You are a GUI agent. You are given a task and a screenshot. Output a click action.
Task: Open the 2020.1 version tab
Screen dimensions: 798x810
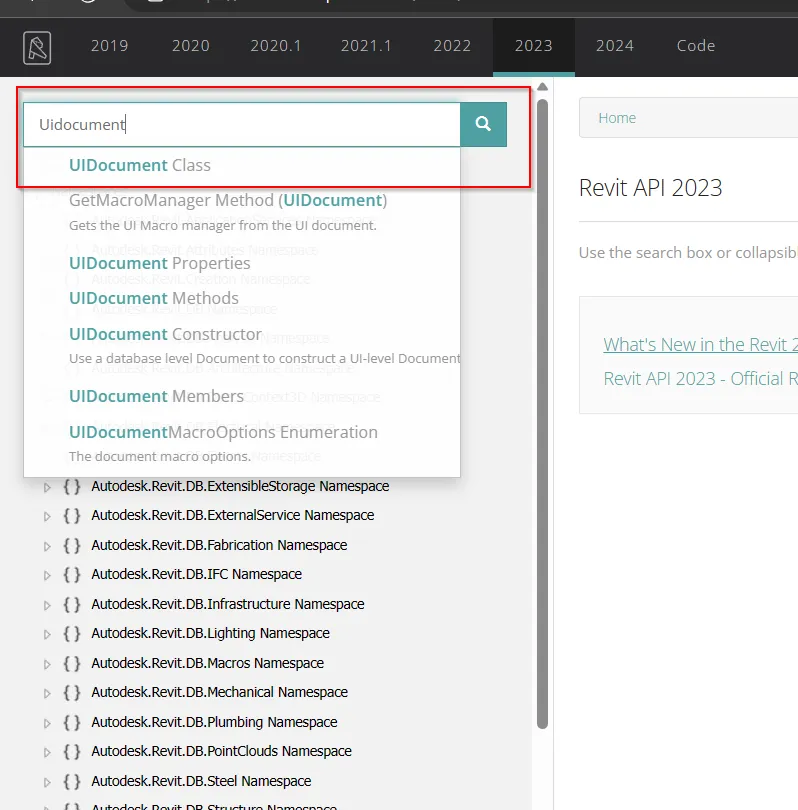coord(276,46)
